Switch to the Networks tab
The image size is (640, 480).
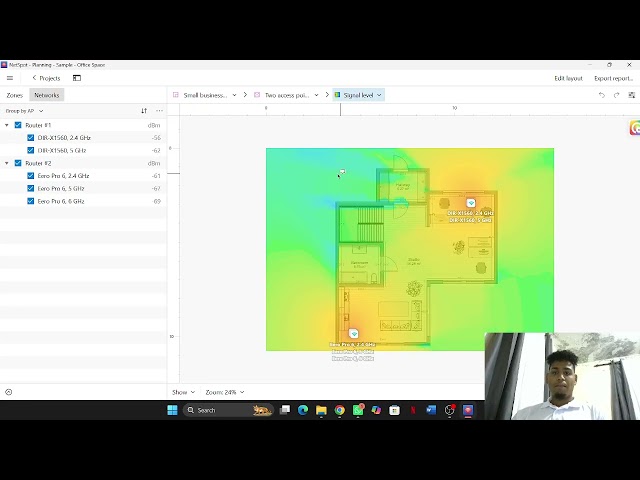point(47,95)
